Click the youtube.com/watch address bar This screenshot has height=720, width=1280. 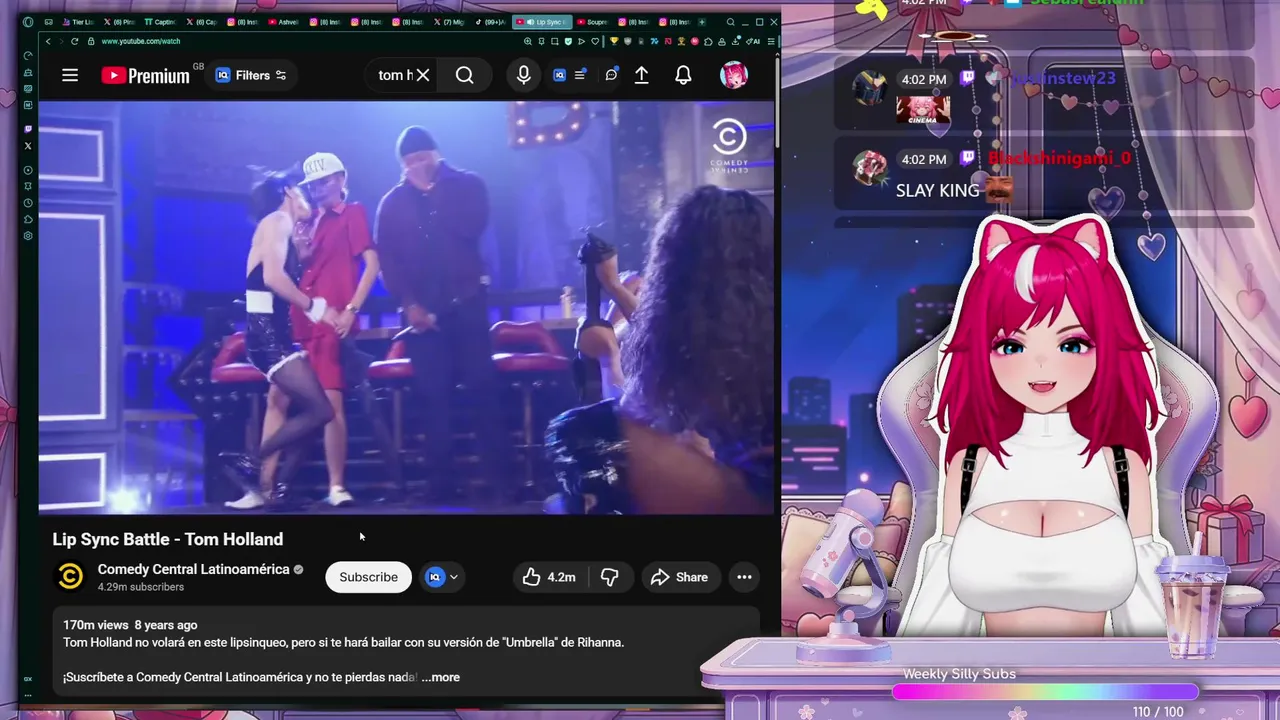[x=140, y=41]
